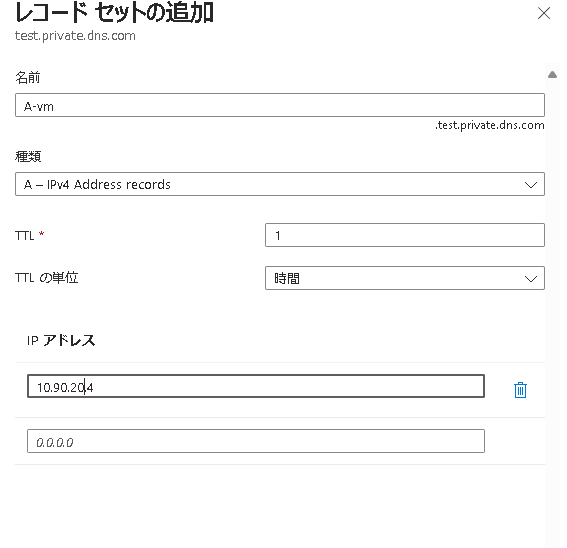Click the TTL value field showing 1
This screenshot has width=567, height=548.
pyautogui.click(x=405, y=235)
